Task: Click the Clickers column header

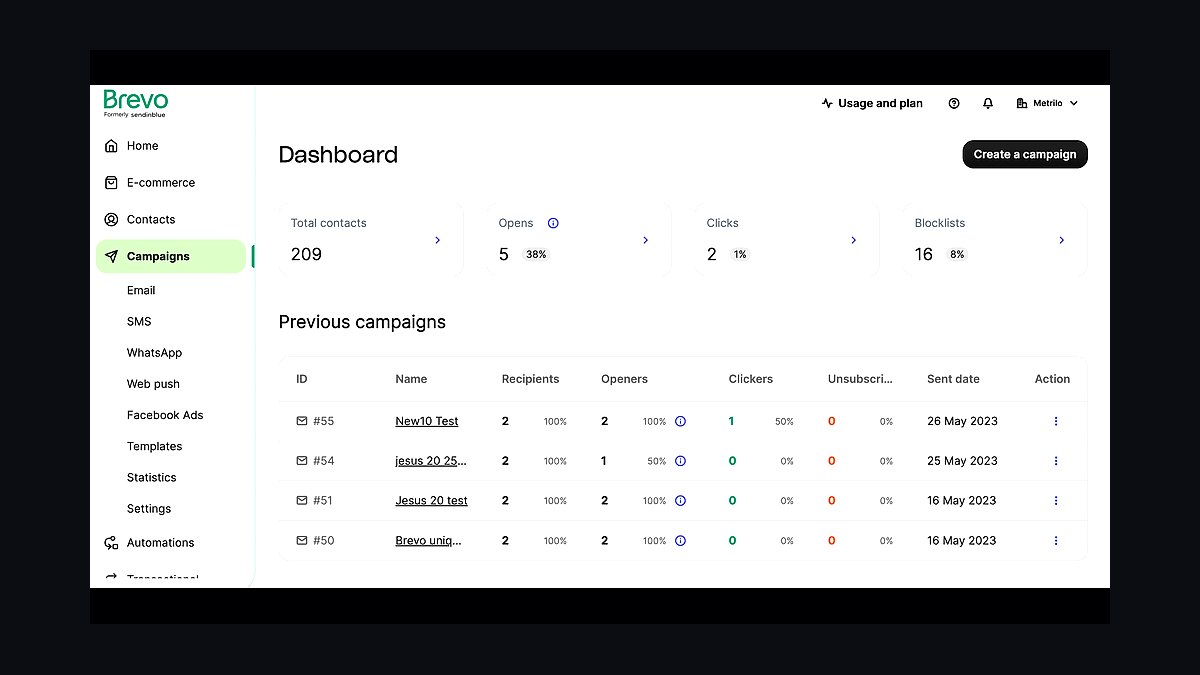Action: click(x=751, y=379)
